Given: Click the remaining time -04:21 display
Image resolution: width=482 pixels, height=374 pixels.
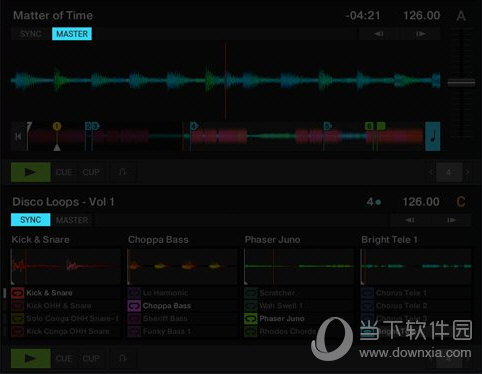Looking at the screenshot, I should click(363, 15).
